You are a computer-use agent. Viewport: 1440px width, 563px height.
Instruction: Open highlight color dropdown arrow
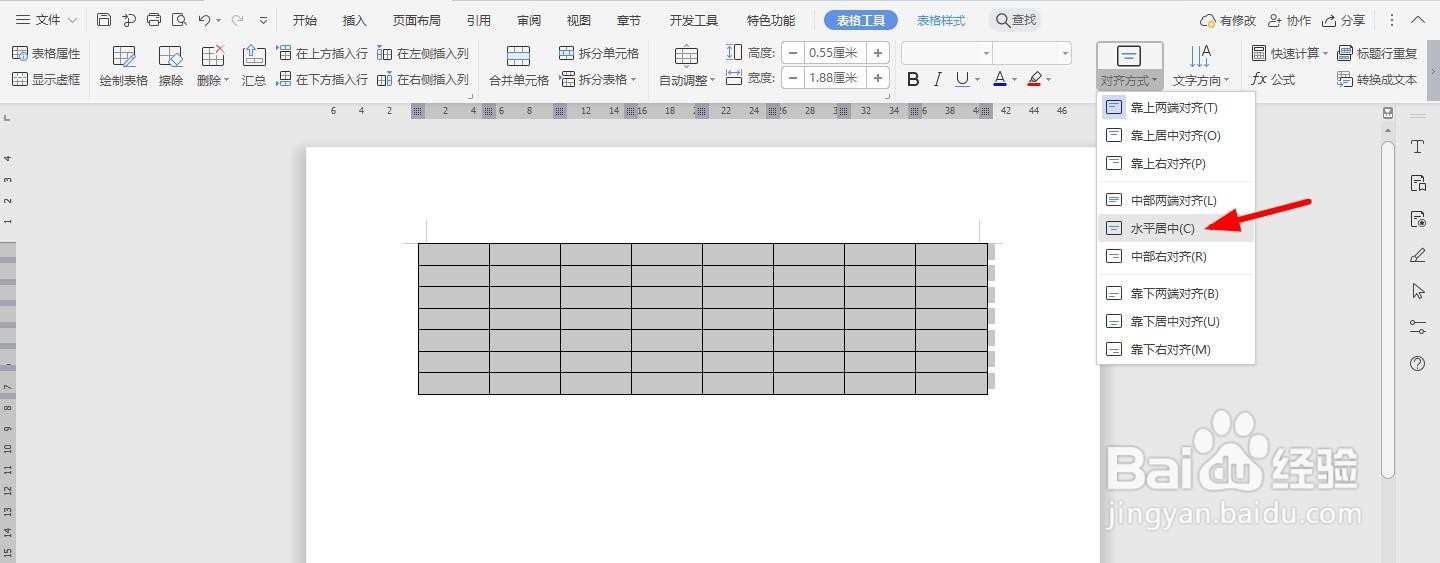pos(1050,80)
